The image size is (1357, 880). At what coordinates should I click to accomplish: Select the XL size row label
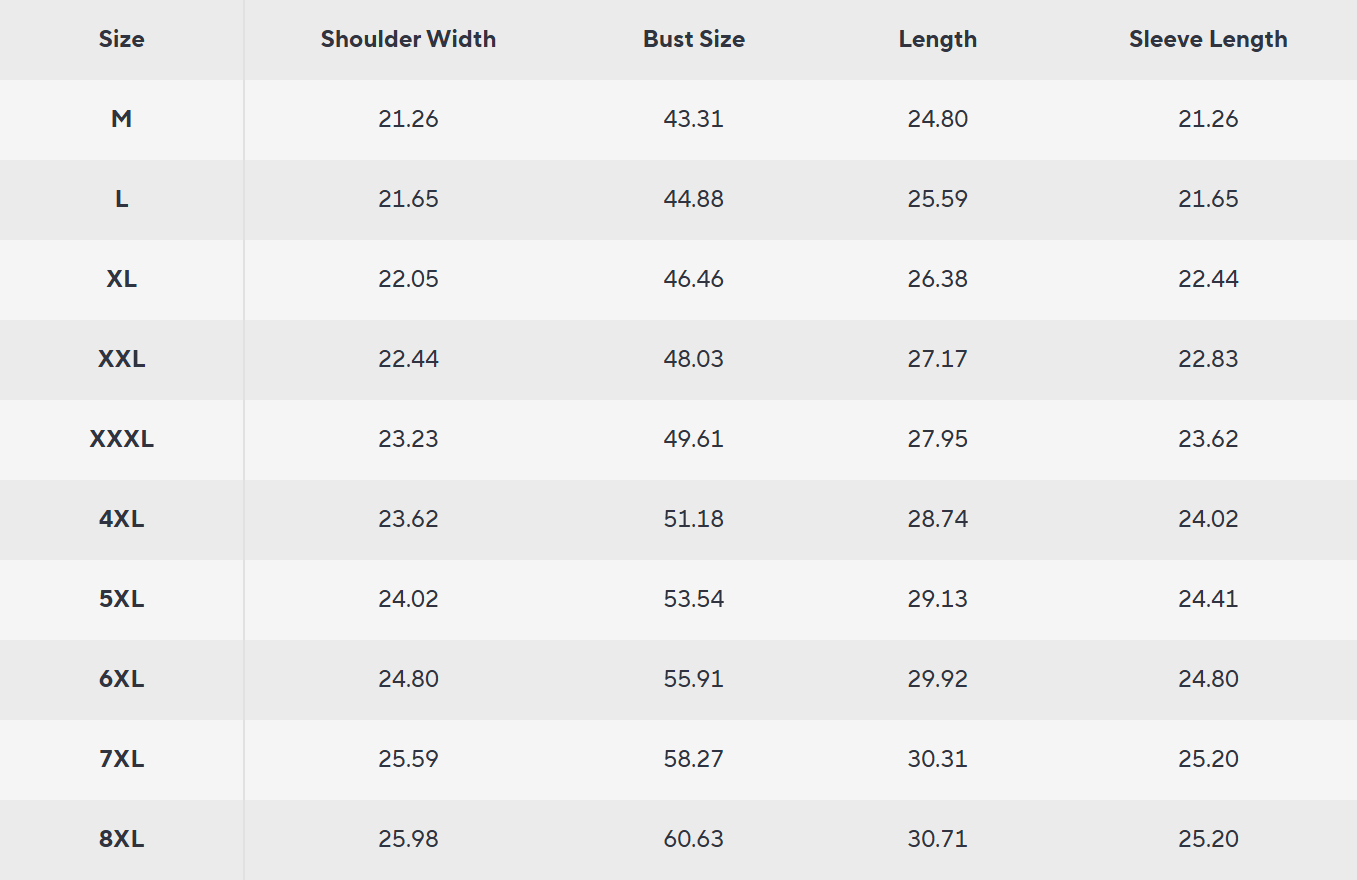coord(121,279)
